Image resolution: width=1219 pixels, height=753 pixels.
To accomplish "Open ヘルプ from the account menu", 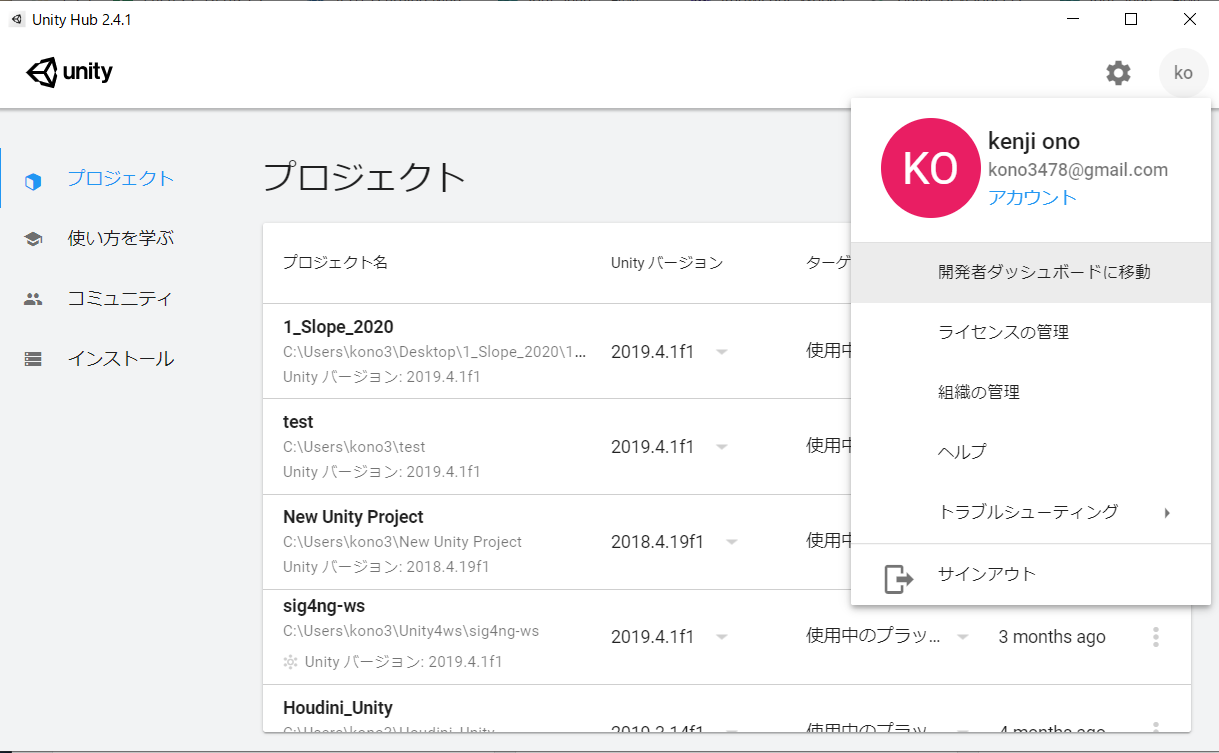I will click(x=1031, y=452).
